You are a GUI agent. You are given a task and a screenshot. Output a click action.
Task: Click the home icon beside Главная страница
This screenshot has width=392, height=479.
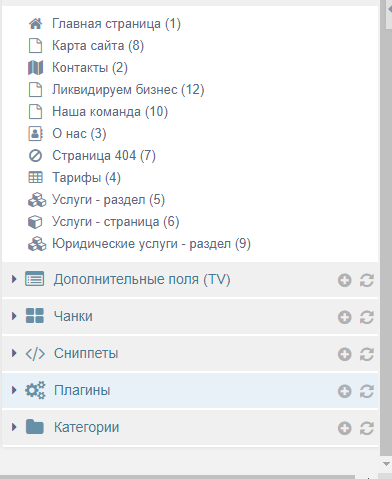(35, 24)
